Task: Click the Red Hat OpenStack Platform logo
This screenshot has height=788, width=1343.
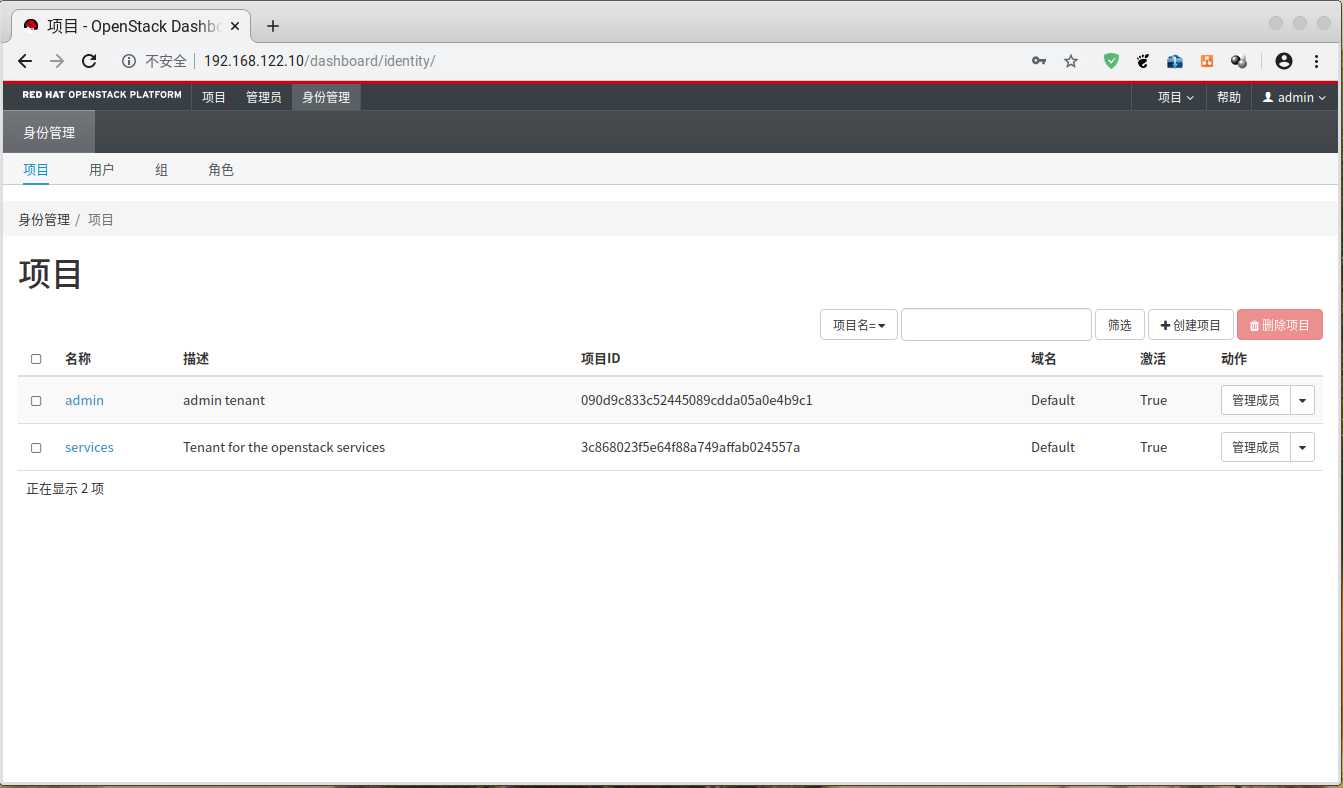Action: (x=102, y=96)
